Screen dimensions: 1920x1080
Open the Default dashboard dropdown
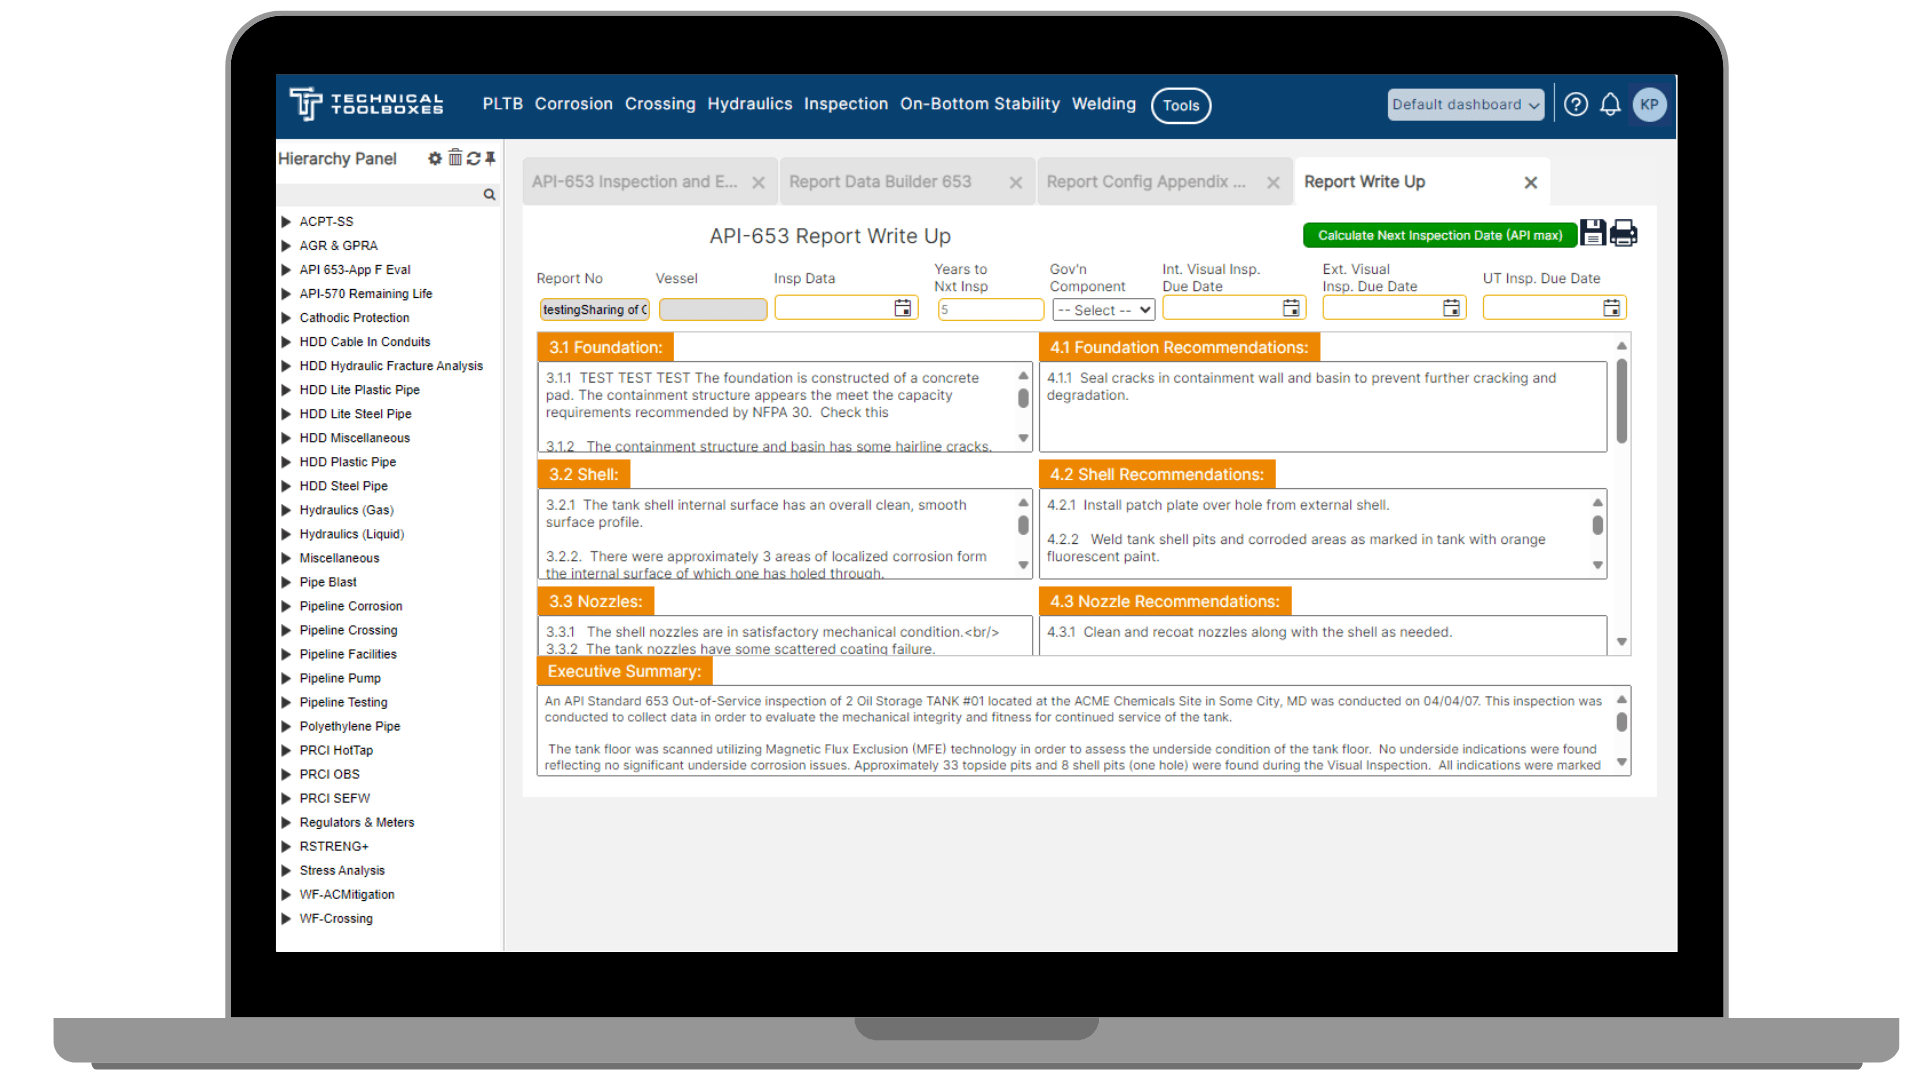point(1465,104)
